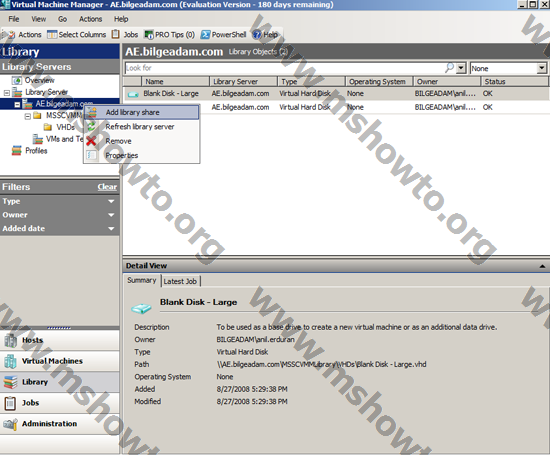Collapse the Library Server tree node

click(6, 93)
